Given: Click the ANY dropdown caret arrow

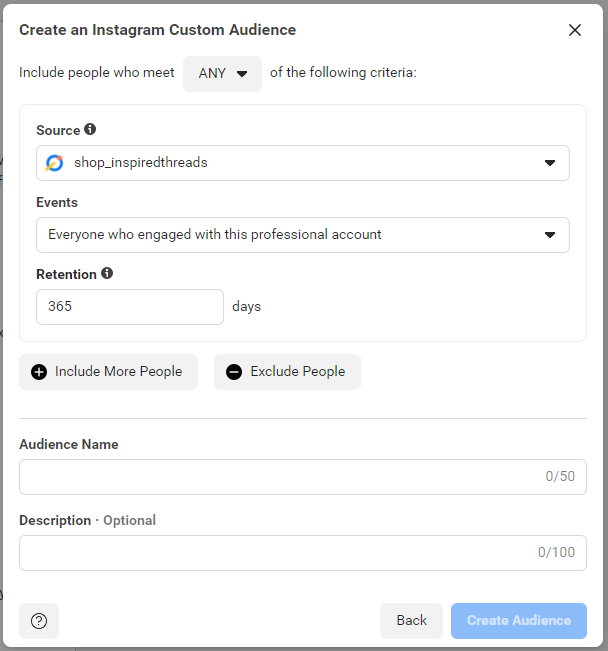Looking at the screenshot, I should click(x=242, y=74).
